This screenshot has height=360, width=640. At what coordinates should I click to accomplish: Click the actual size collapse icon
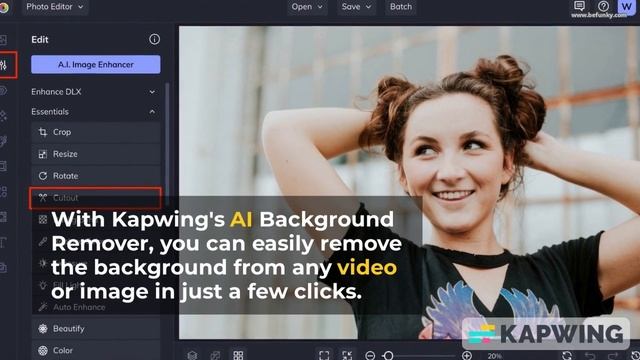(347, 355)
